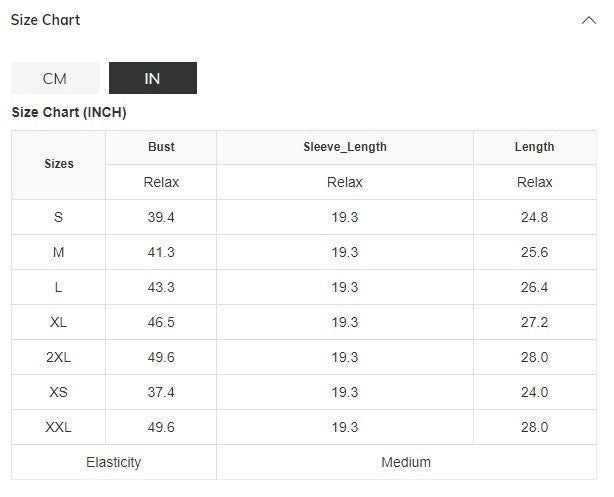Click the L length value 26.4

coord(534,287)
